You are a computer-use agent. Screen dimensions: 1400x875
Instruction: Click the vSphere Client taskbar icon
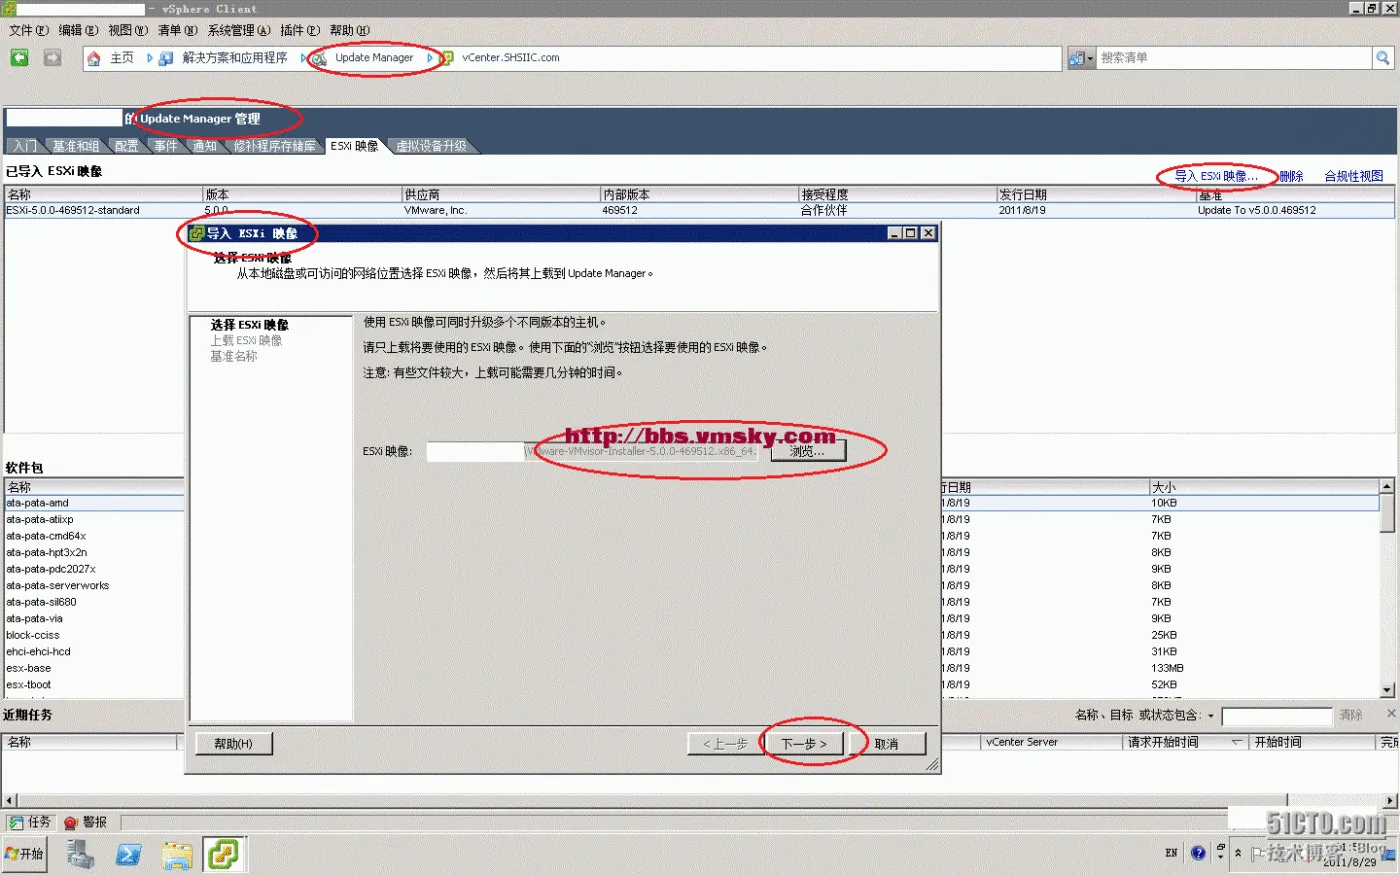224,854
